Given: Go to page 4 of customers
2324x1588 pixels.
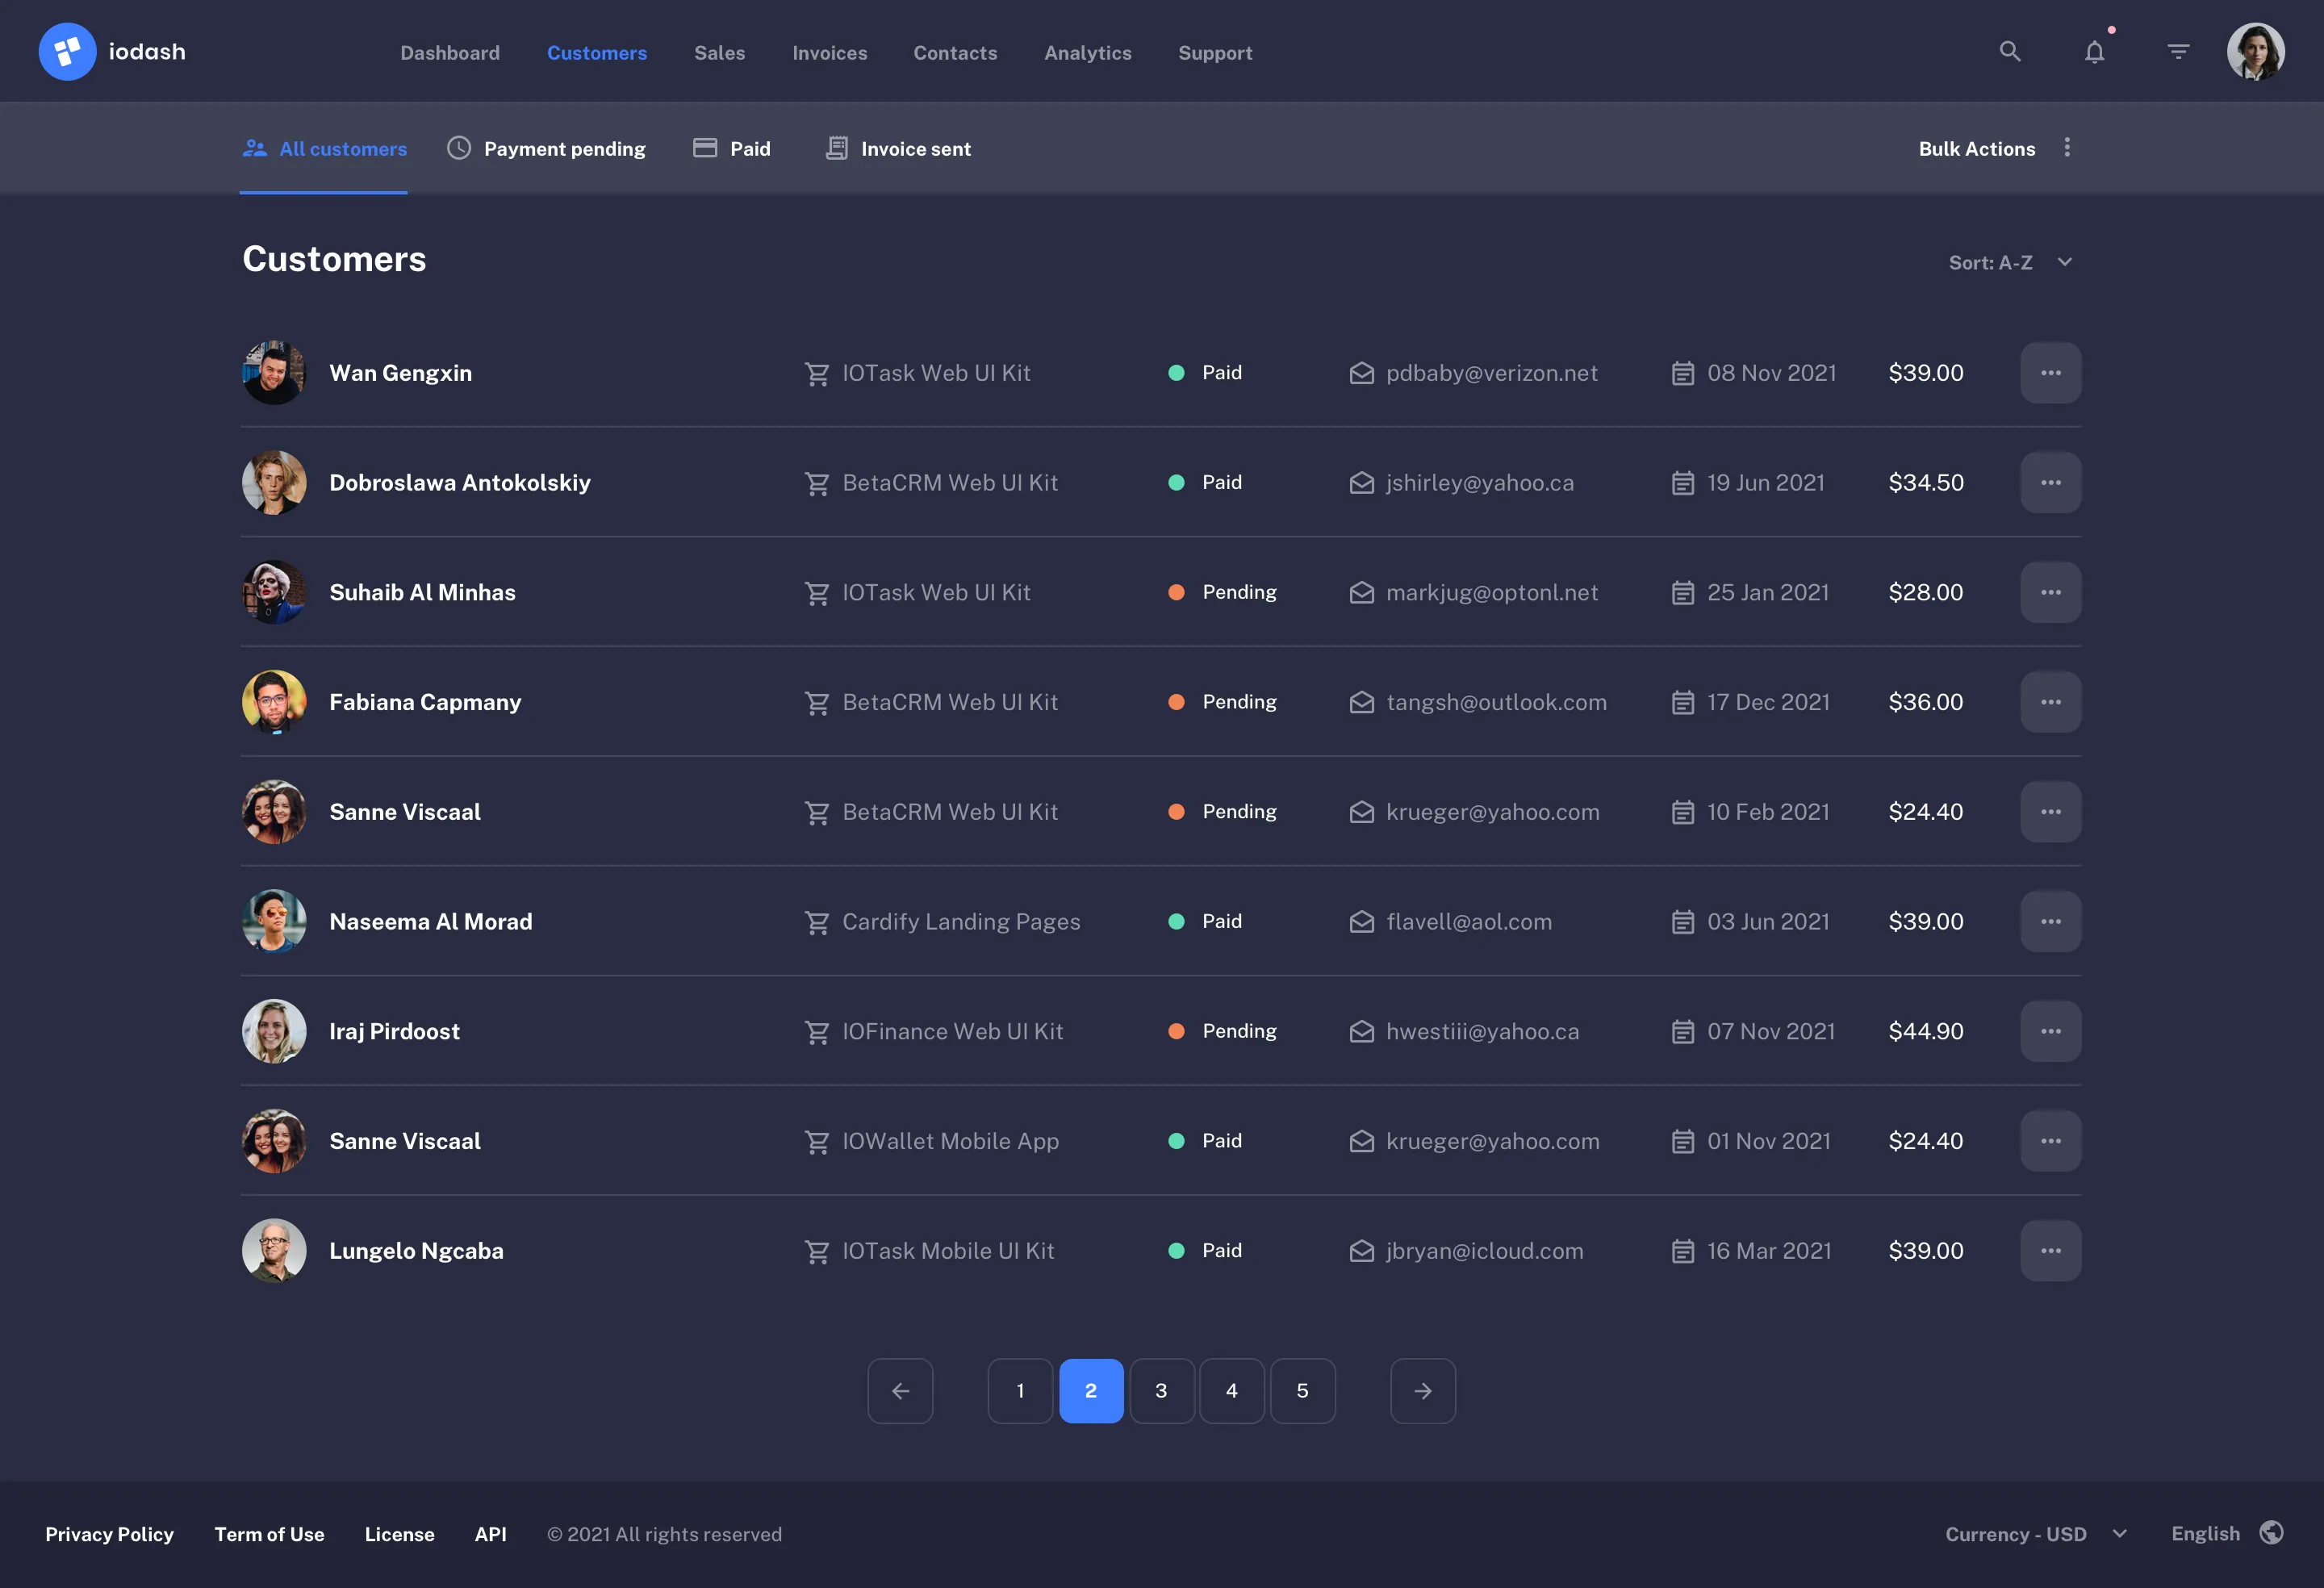Looking at the screenshot, I should (x=1232, y=1390).
